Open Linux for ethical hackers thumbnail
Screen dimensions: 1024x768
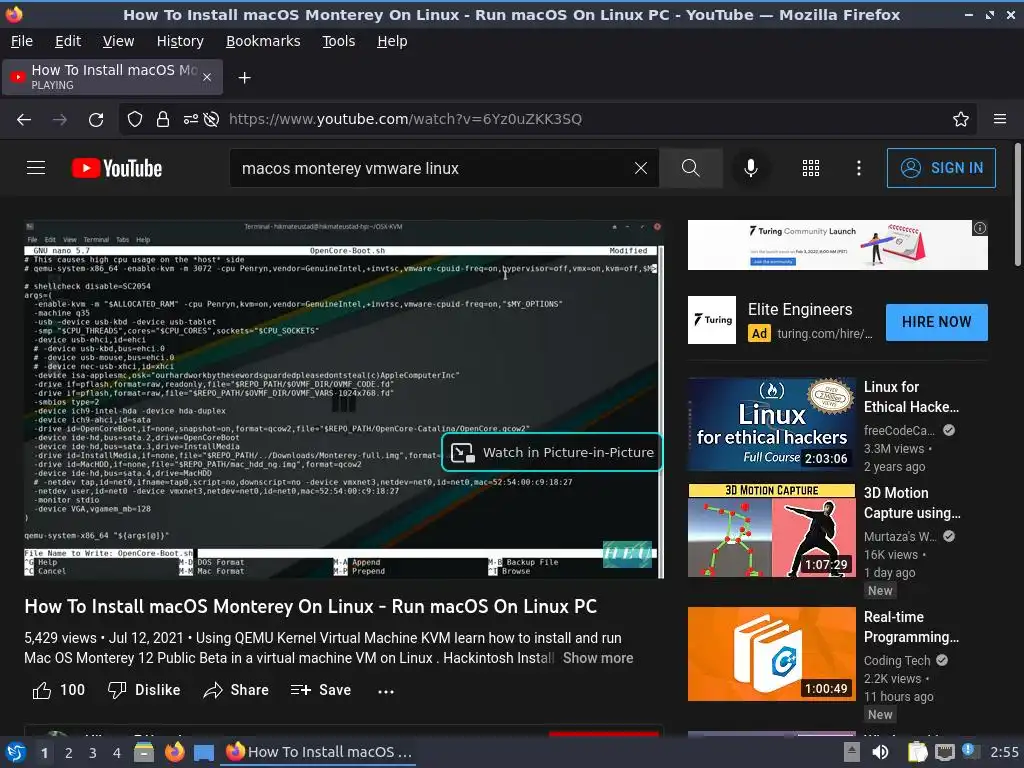click(x=771, y=424)
